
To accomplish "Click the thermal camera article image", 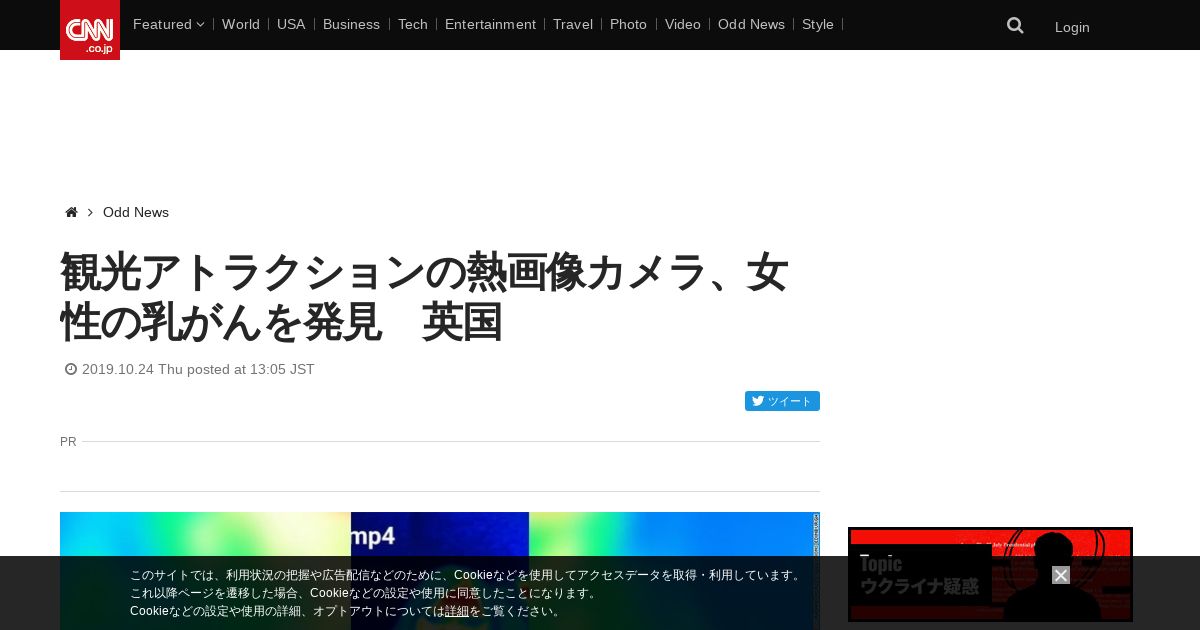I will (x=440, y=571).
